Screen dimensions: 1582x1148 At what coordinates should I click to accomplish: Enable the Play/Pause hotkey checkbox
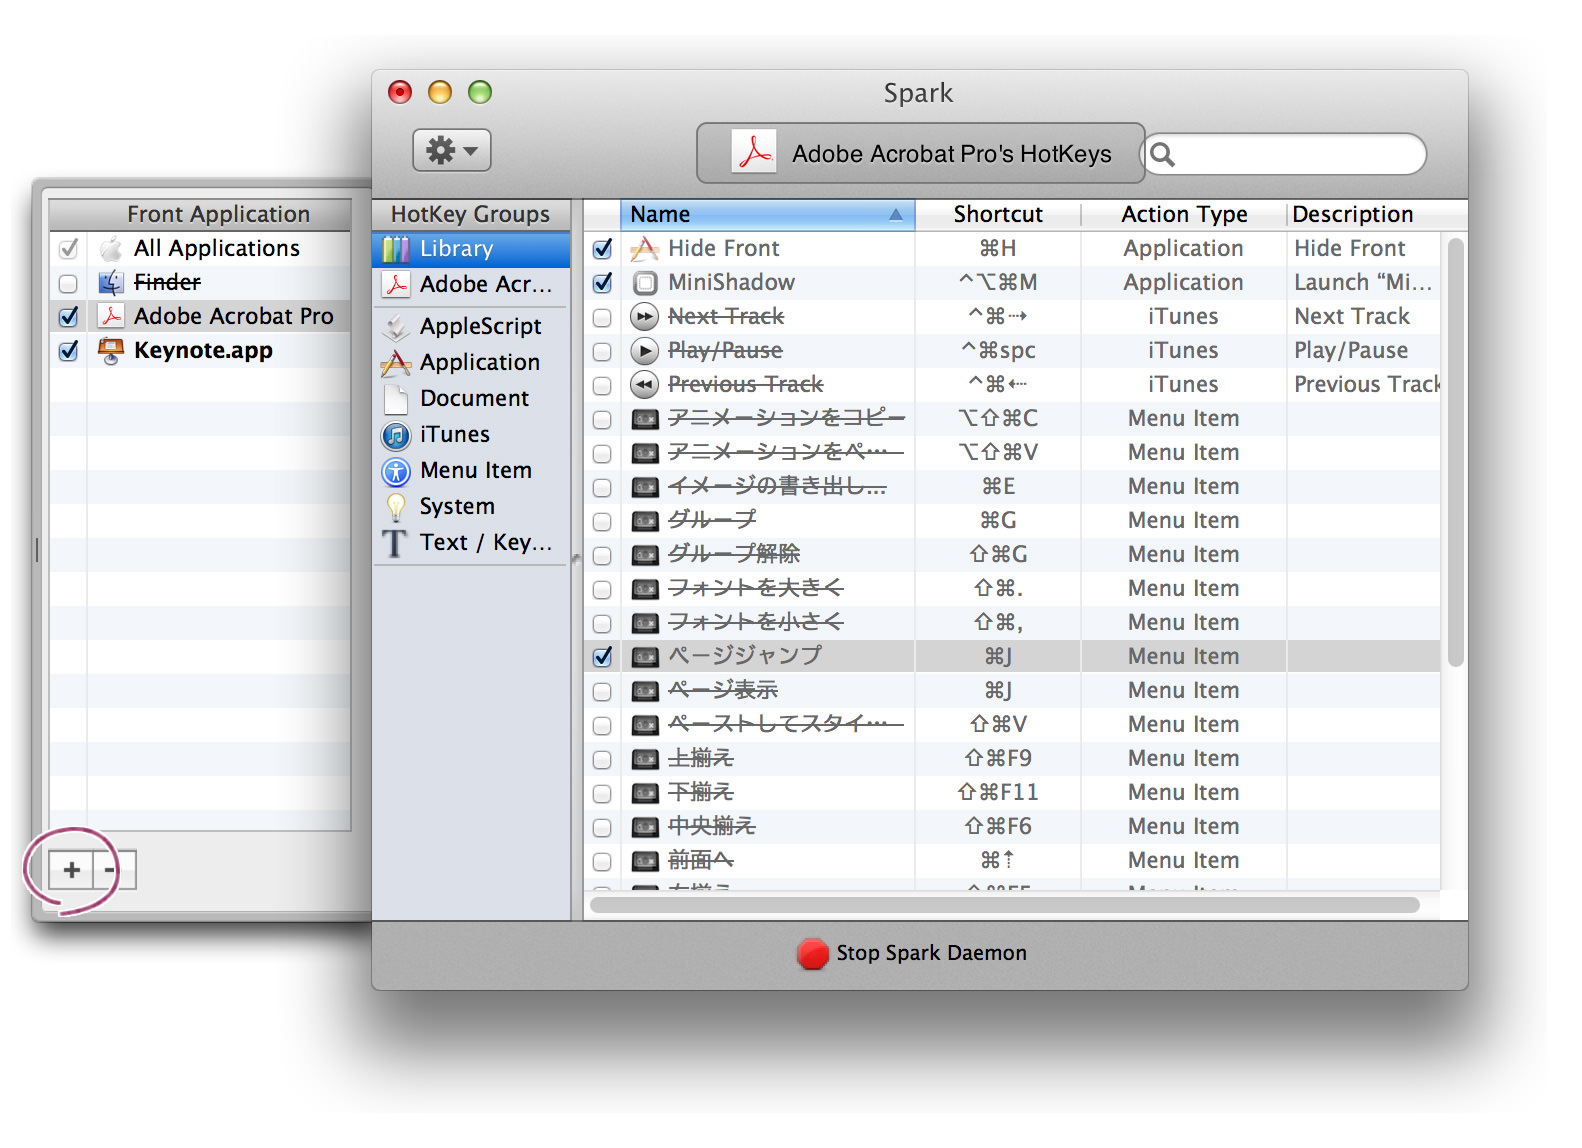[602, 352]
